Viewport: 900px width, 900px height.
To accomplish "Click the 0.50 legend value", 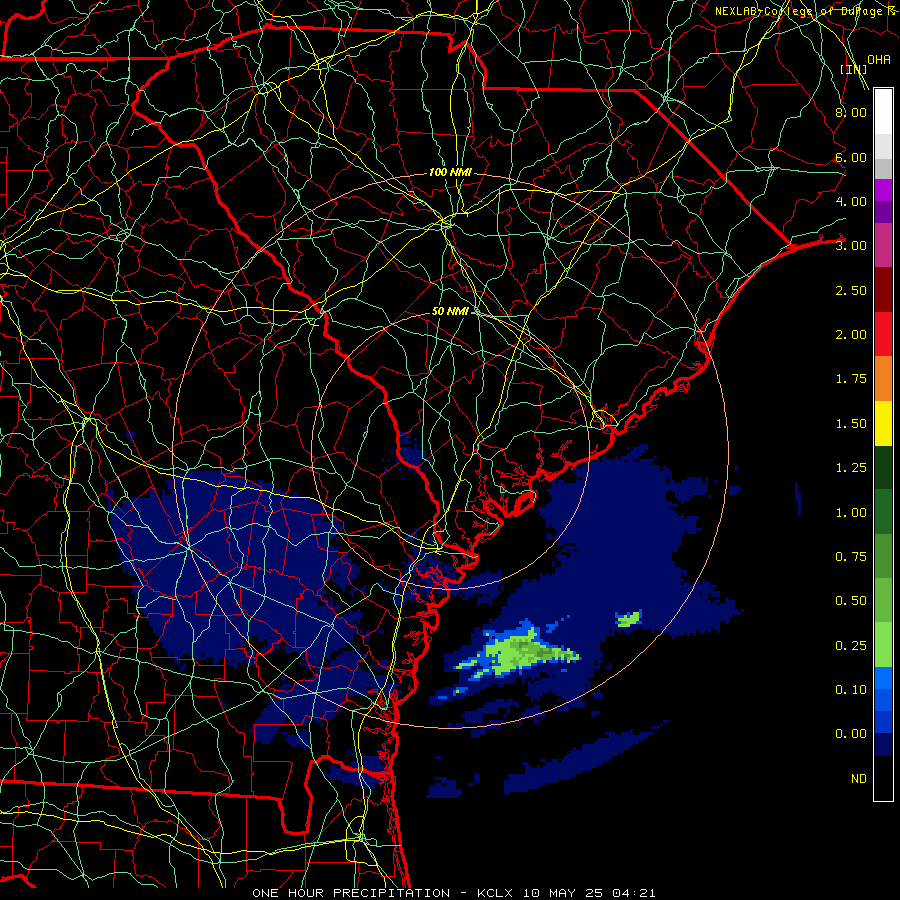I will tap(851, 601).
